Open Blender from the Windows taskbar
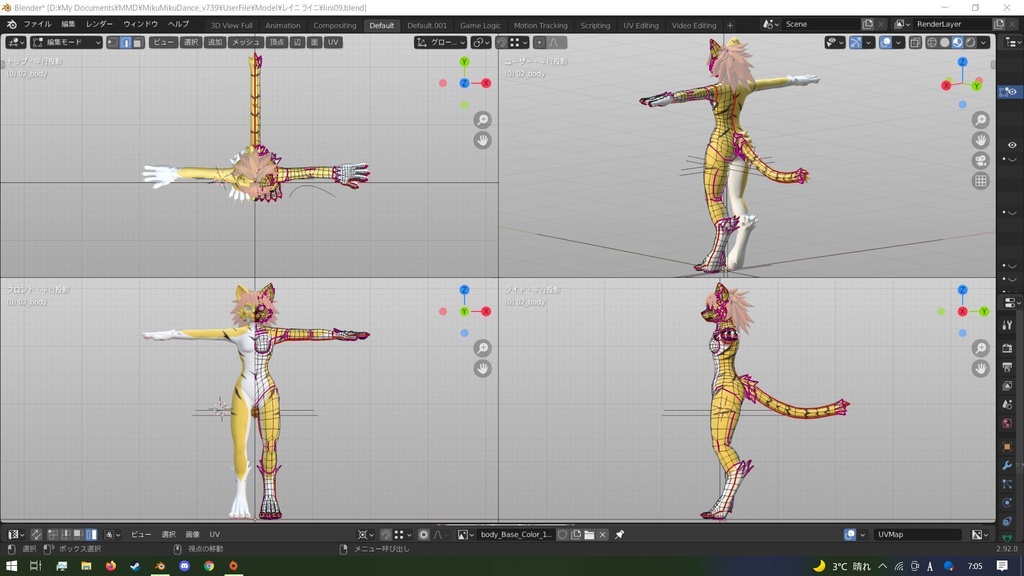Viewport: 1024px width, 576px height. click(159, 566)
